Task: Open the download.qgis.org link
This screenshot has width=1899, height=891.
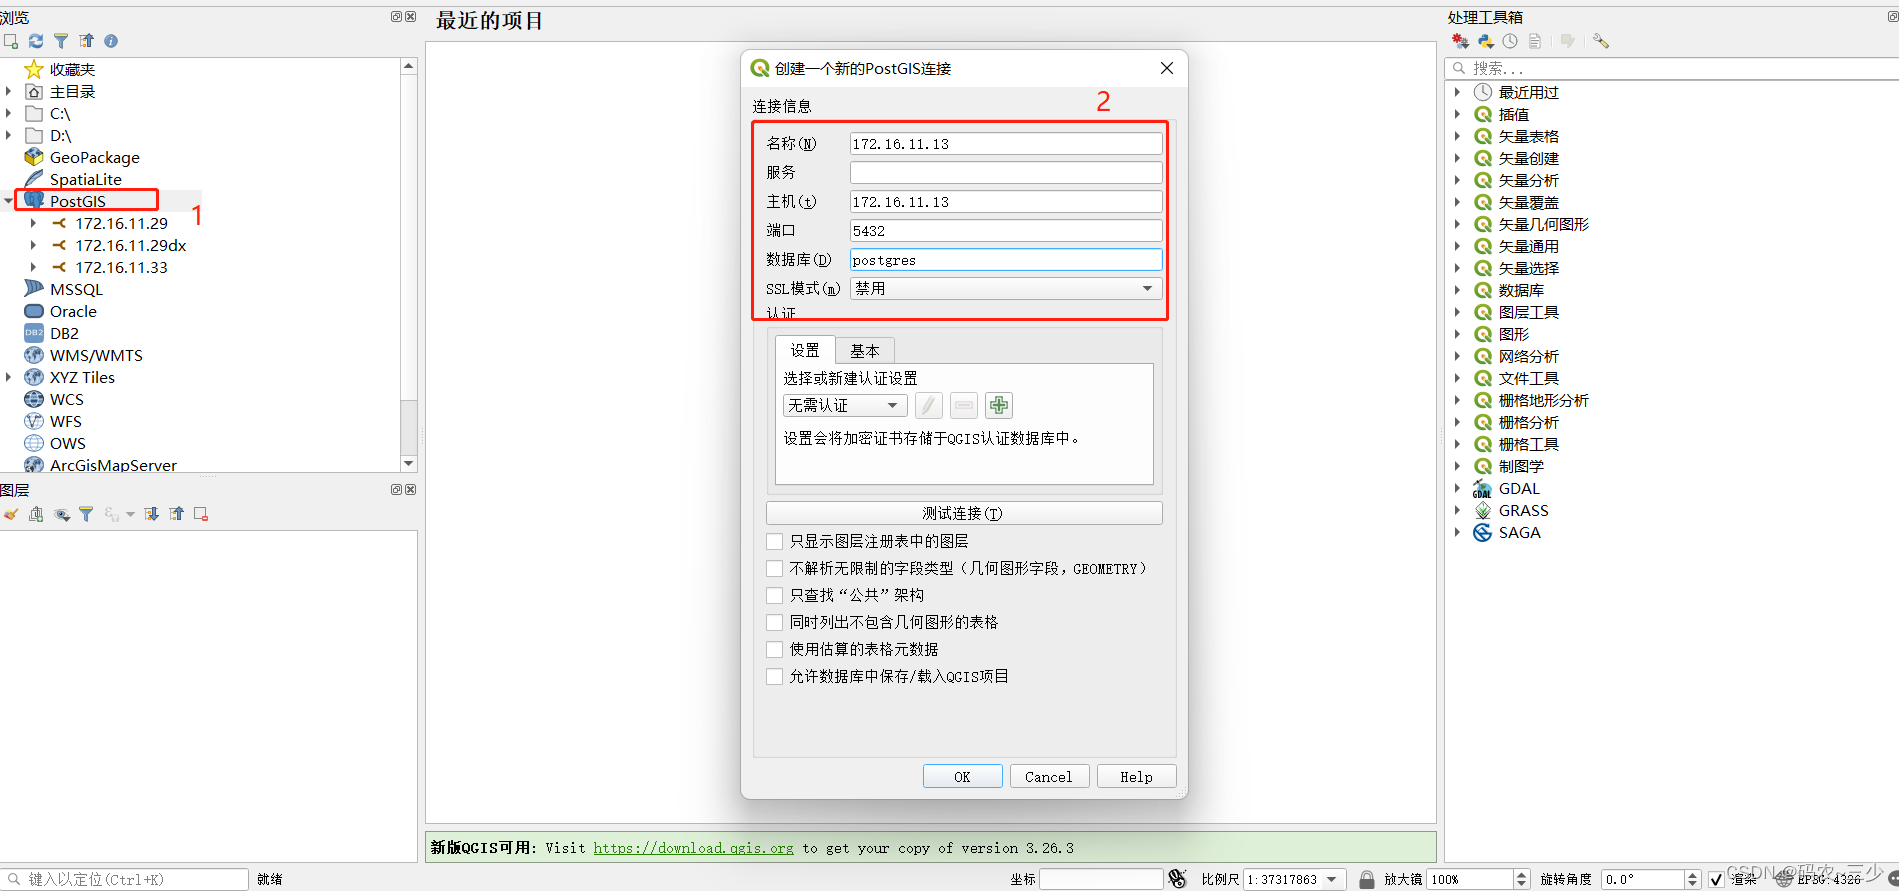Action: click(693, 848)
